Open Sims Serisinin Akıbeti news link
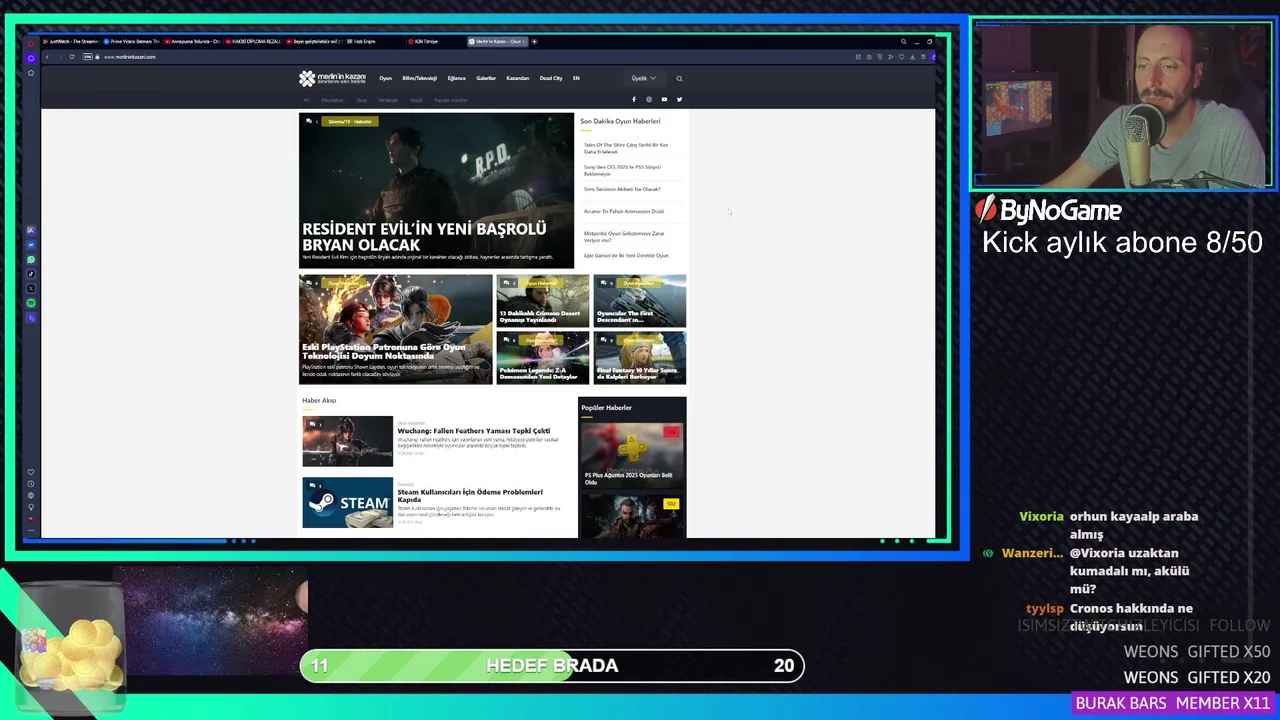The width and height of the screenshot is (1280, 720). pos(622,189)
